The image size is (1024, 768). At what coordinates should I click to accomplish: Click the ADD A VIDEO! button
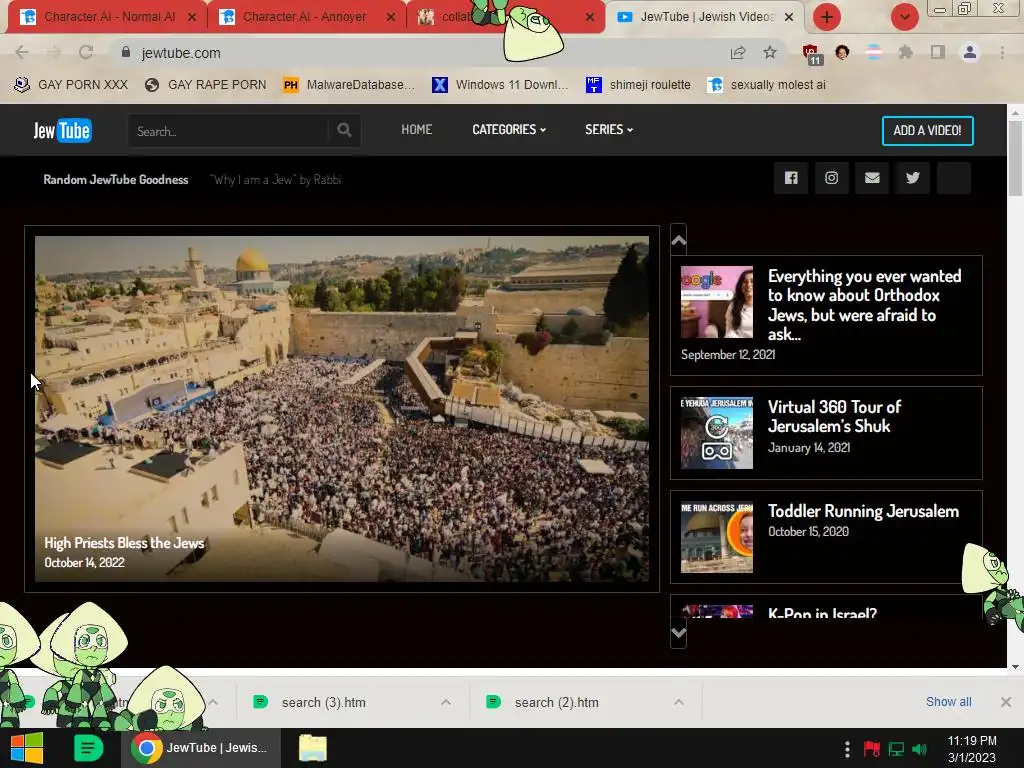pyautogui.click(x=927, y=131)
